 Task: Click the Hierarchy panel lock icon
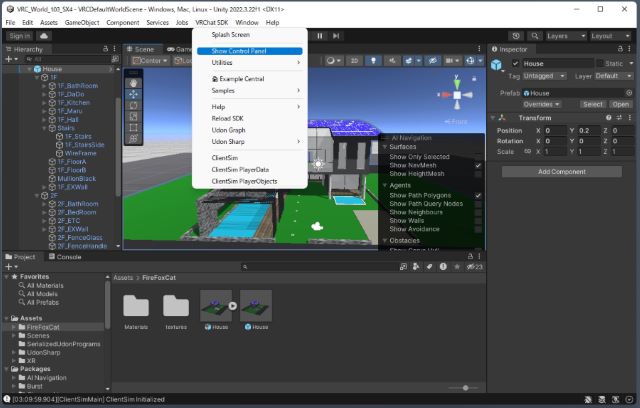coord(105,49)
